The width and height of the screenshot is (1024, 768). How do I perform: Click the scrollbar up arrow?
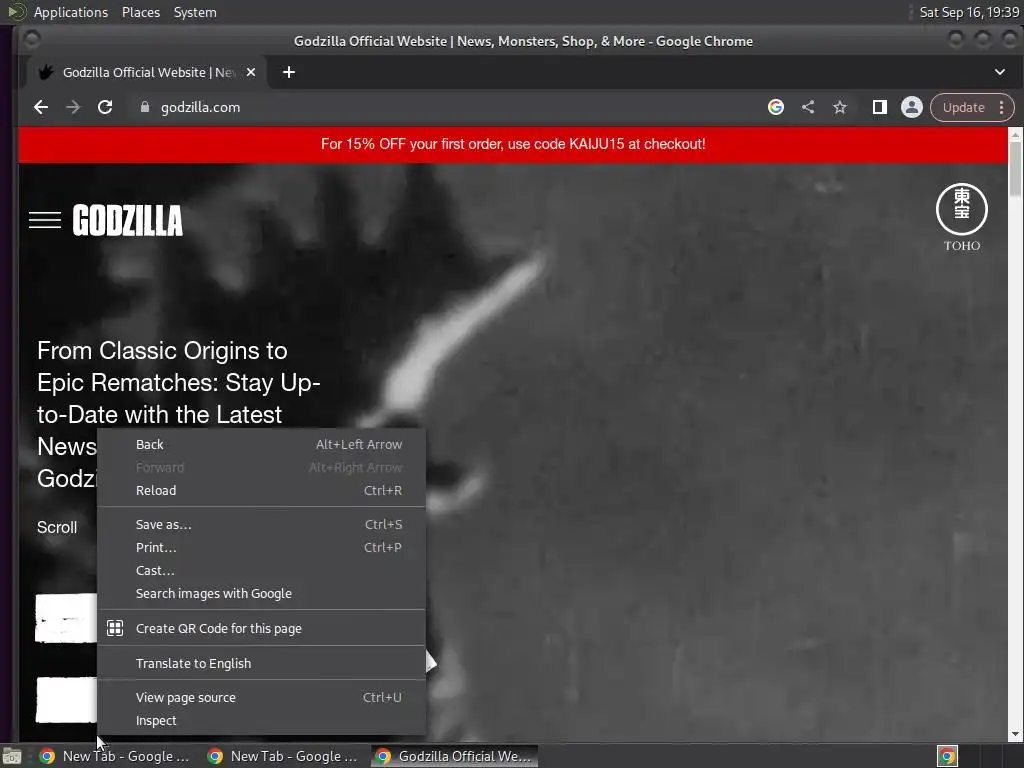(1015, 135)
